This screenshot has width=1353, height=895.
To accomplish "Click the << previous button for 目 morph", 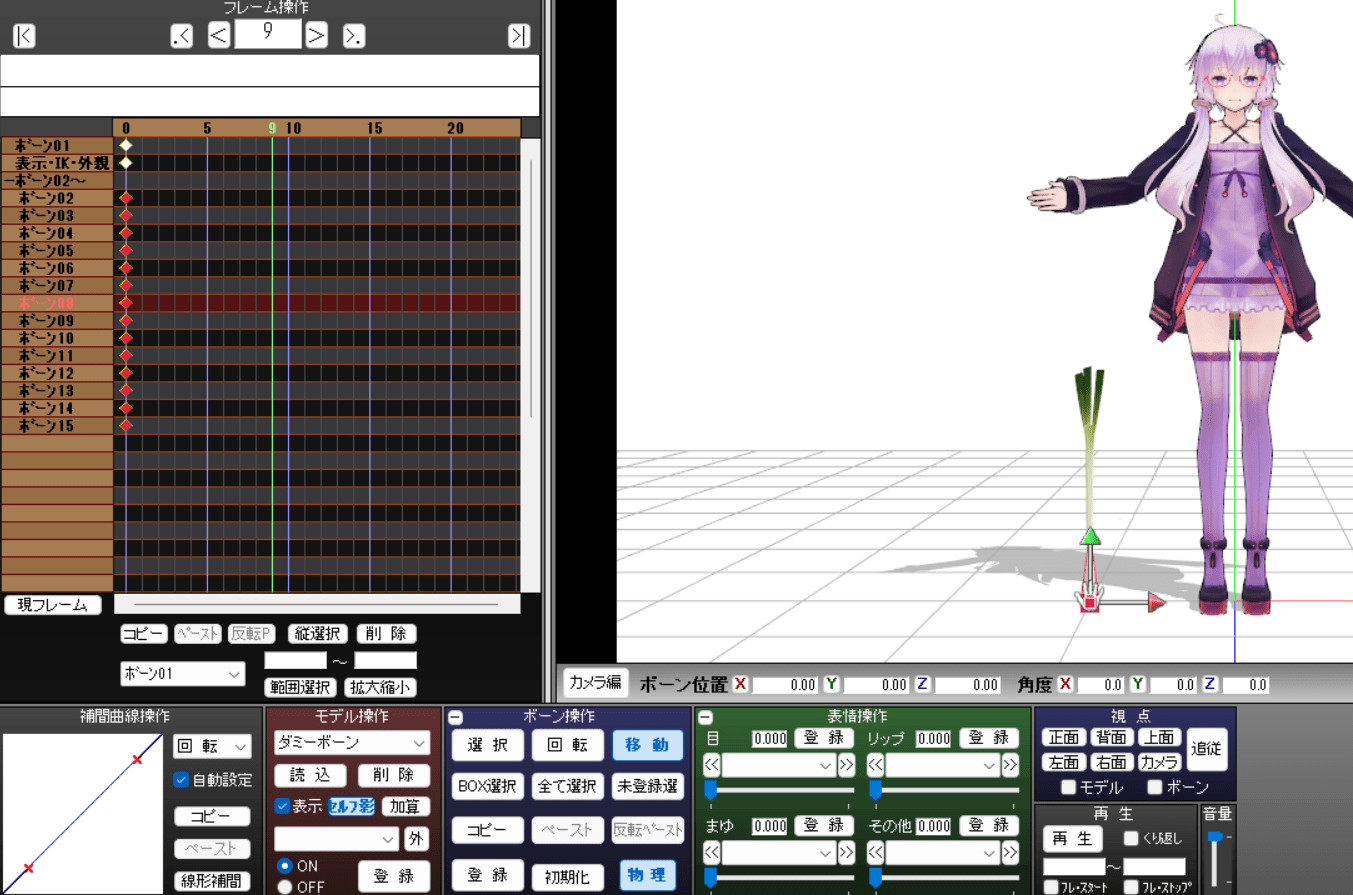I will (x=712, y=765).
